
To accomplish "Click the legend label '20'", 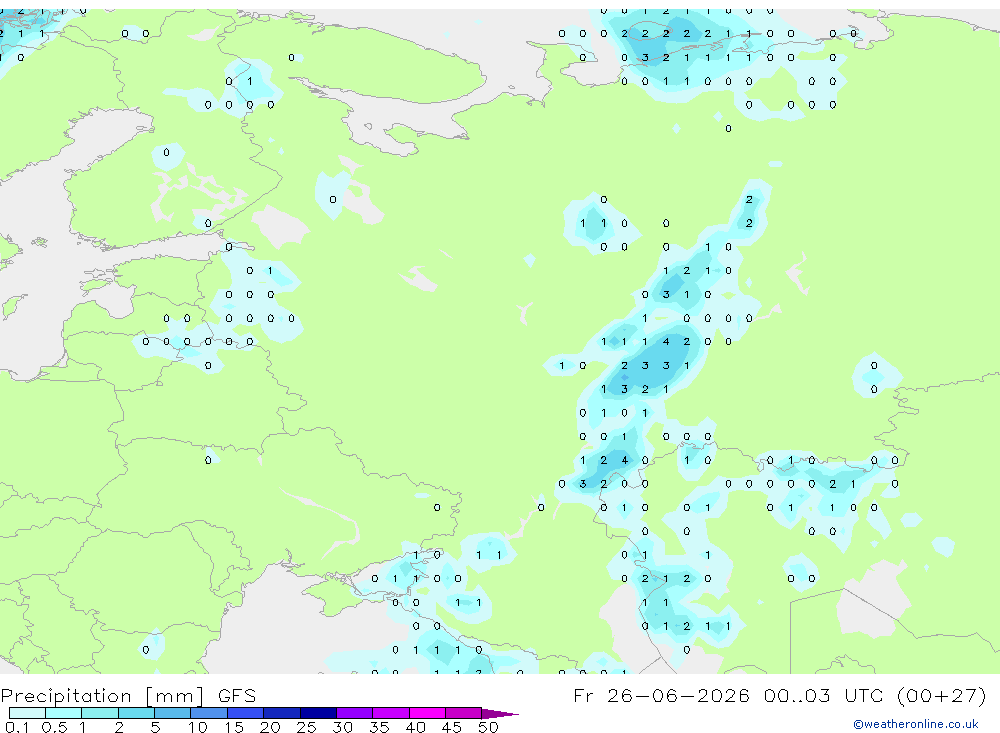I will pyautogui.click(x=270, y=727).
